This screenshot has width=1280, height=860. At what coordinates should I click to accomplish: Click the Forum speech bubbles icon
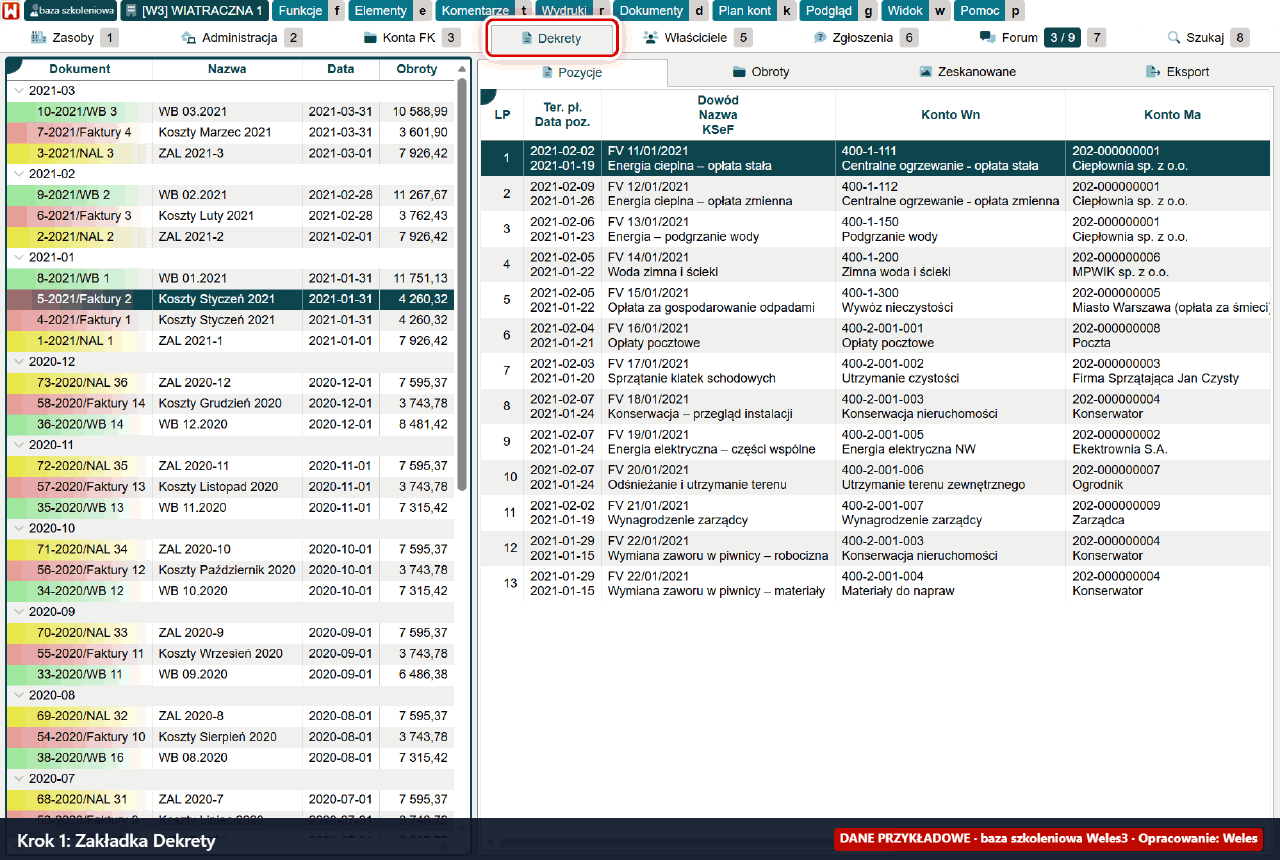pyautogui.click(x=987, y=38)
